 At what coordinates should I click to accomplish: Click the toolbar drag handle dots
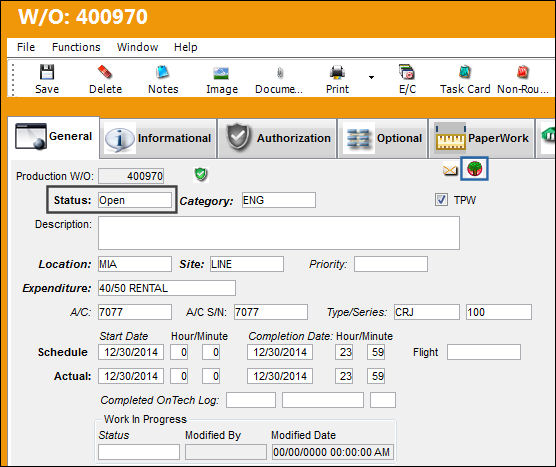(x=13, y=80)
